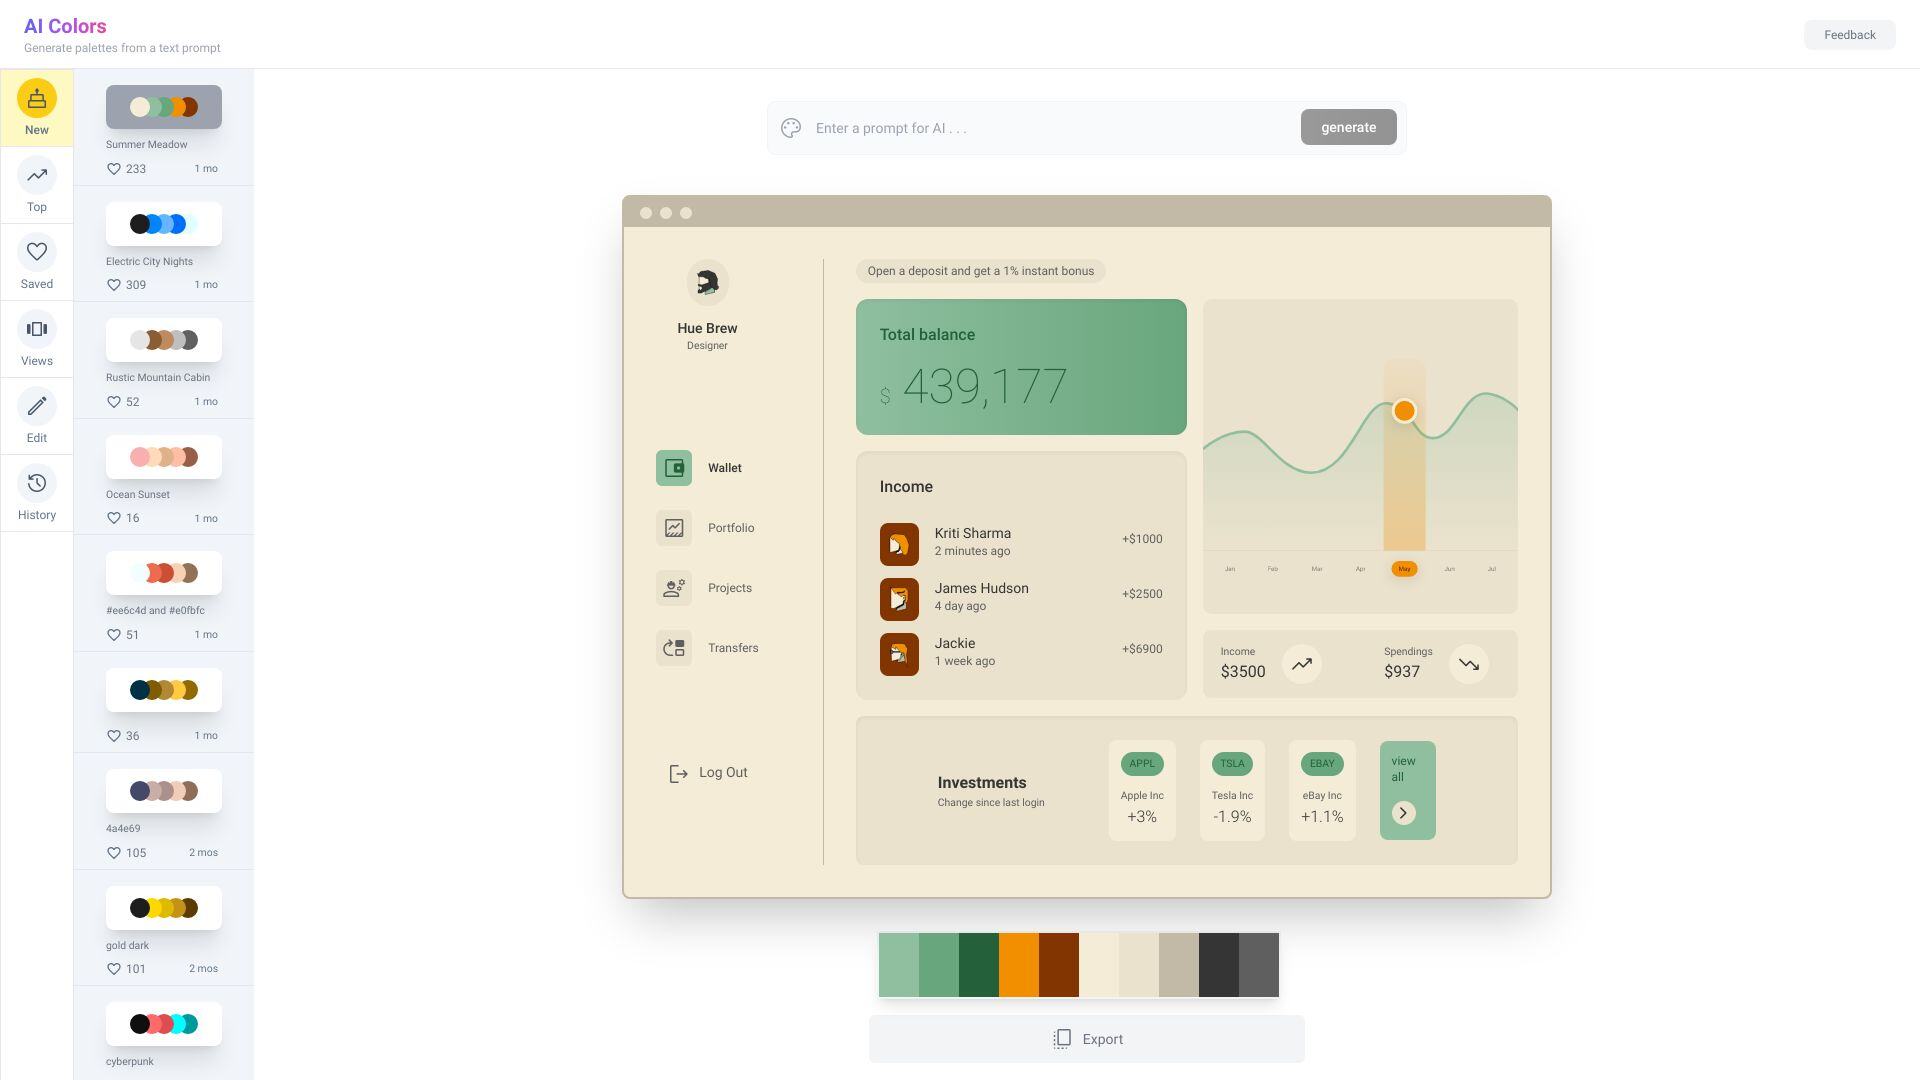Image resolution: width=1920 pixels, height=1080 pixels.
Task: Click the income trend arrow indicator
Action: pos(1302,662)
